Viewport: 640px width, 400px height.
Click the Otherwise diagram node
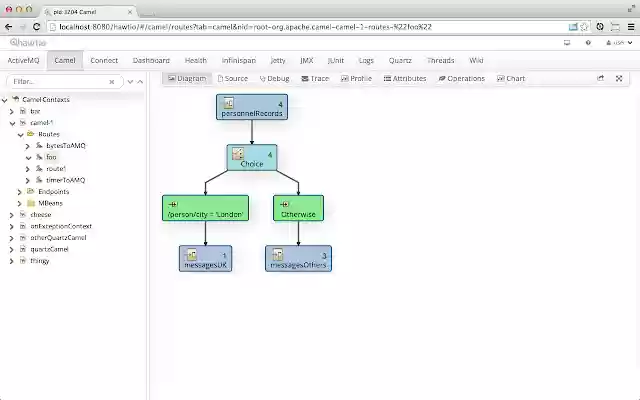(x=298, y=208)
